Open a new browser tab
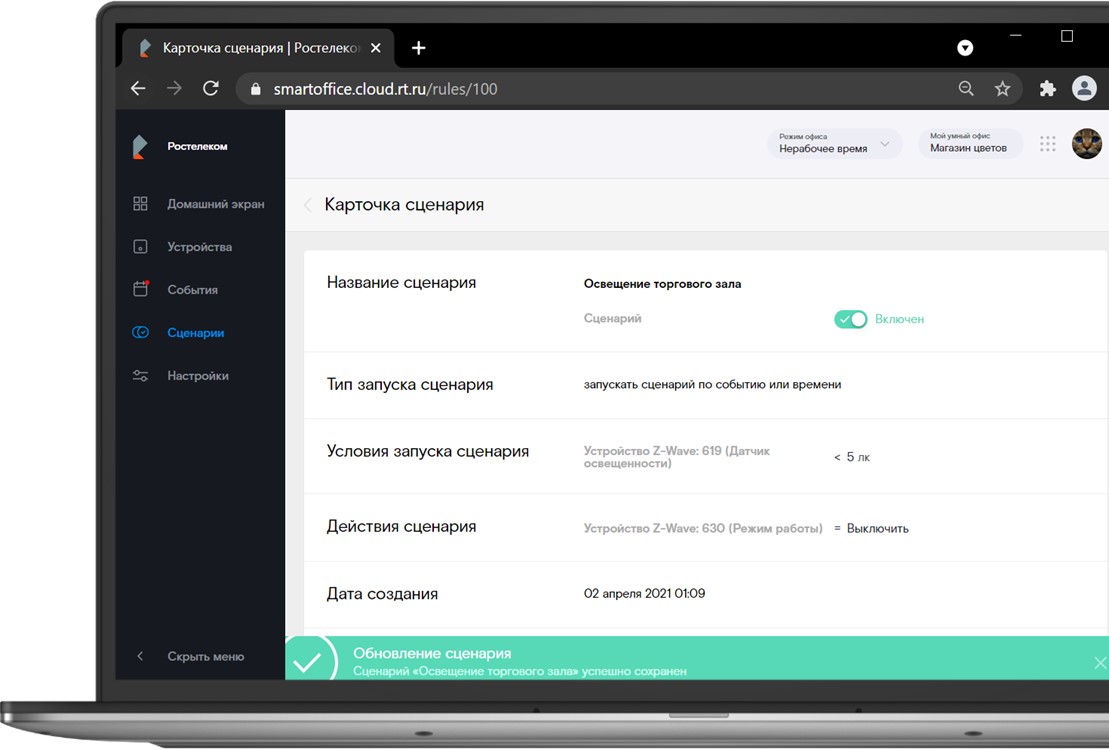 [x=419, y=48]
